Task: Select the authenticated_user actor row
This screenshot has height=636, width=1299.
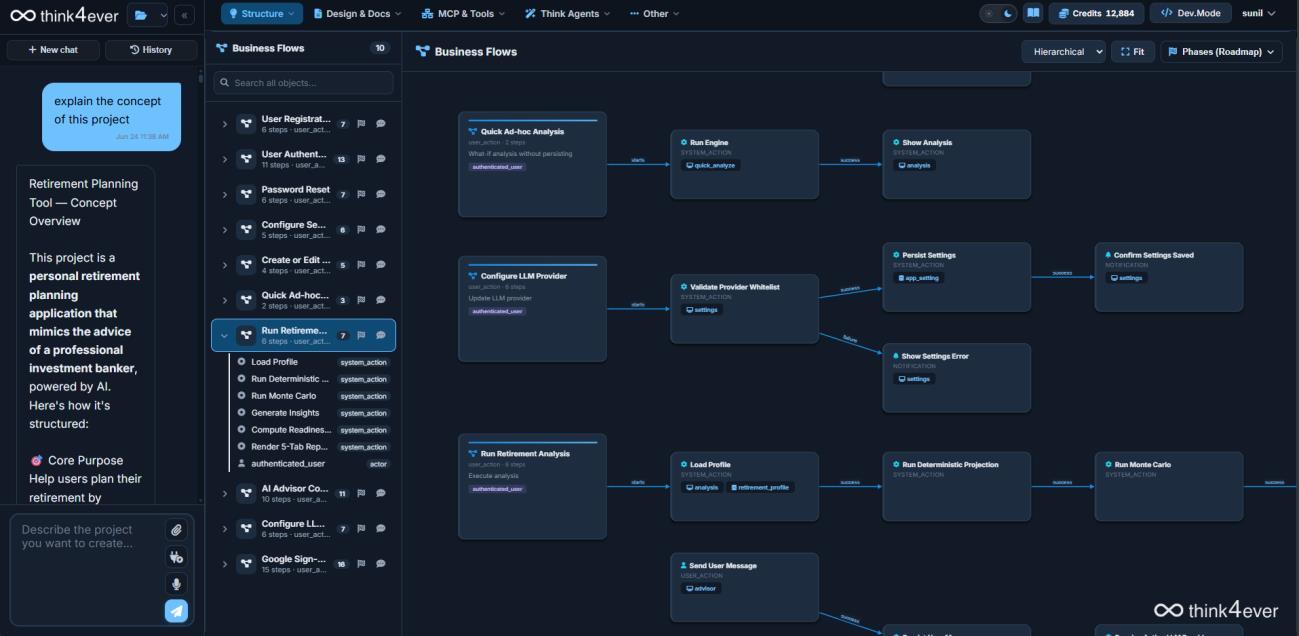Action: 312,464
